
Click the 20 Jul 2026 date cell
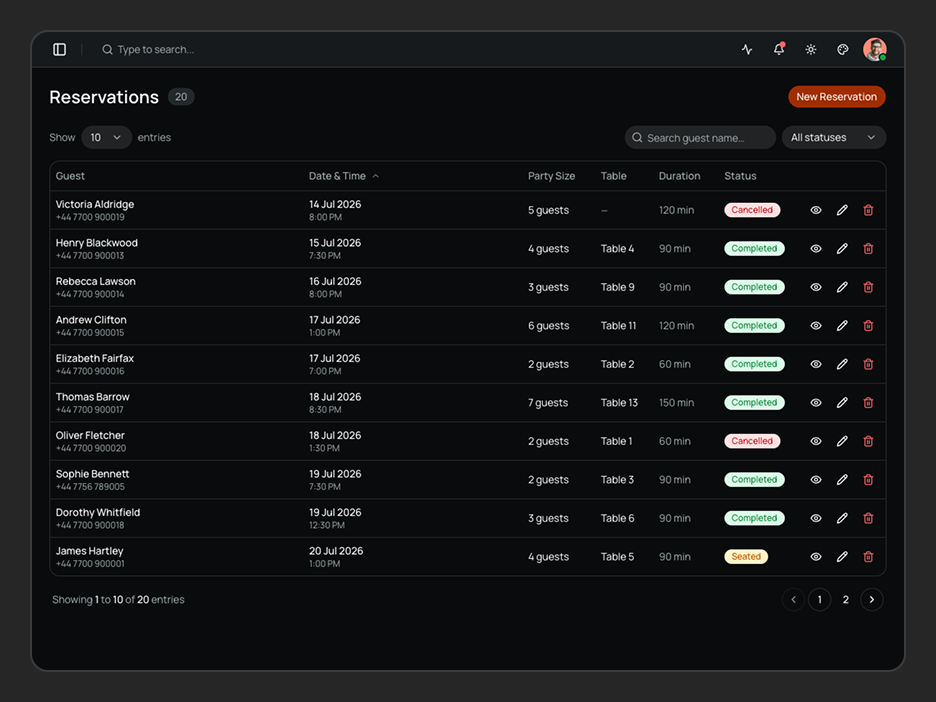pyautogui.click(x=336, y=551)
